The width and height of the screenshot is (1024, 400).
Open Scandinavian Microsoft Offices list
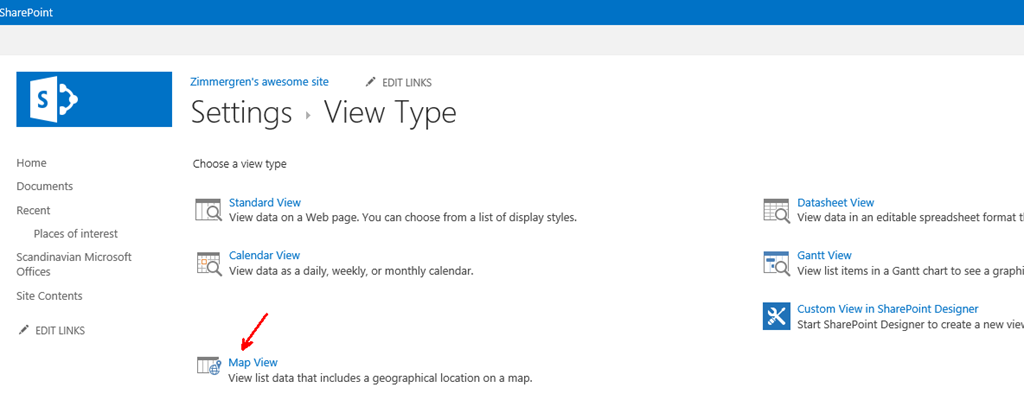coord(74,264)
